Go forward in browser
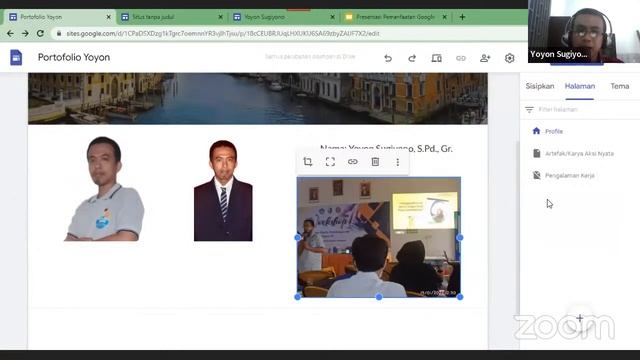Viewport: 640px width, 360px height. point(25,33)
